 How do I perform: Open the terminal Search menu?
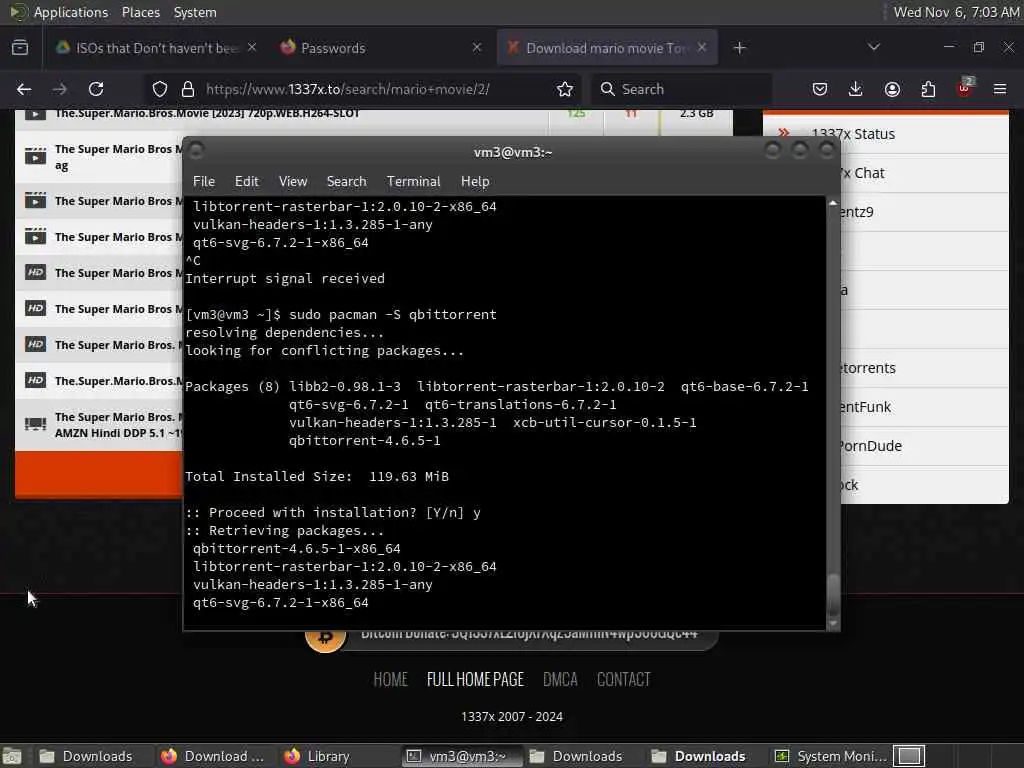coord(346,182)
